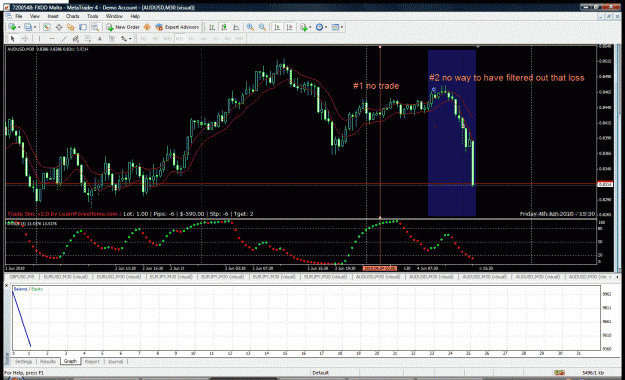Zoom in on the chart
Screen dimensions: 625x380
click(250, 27)
